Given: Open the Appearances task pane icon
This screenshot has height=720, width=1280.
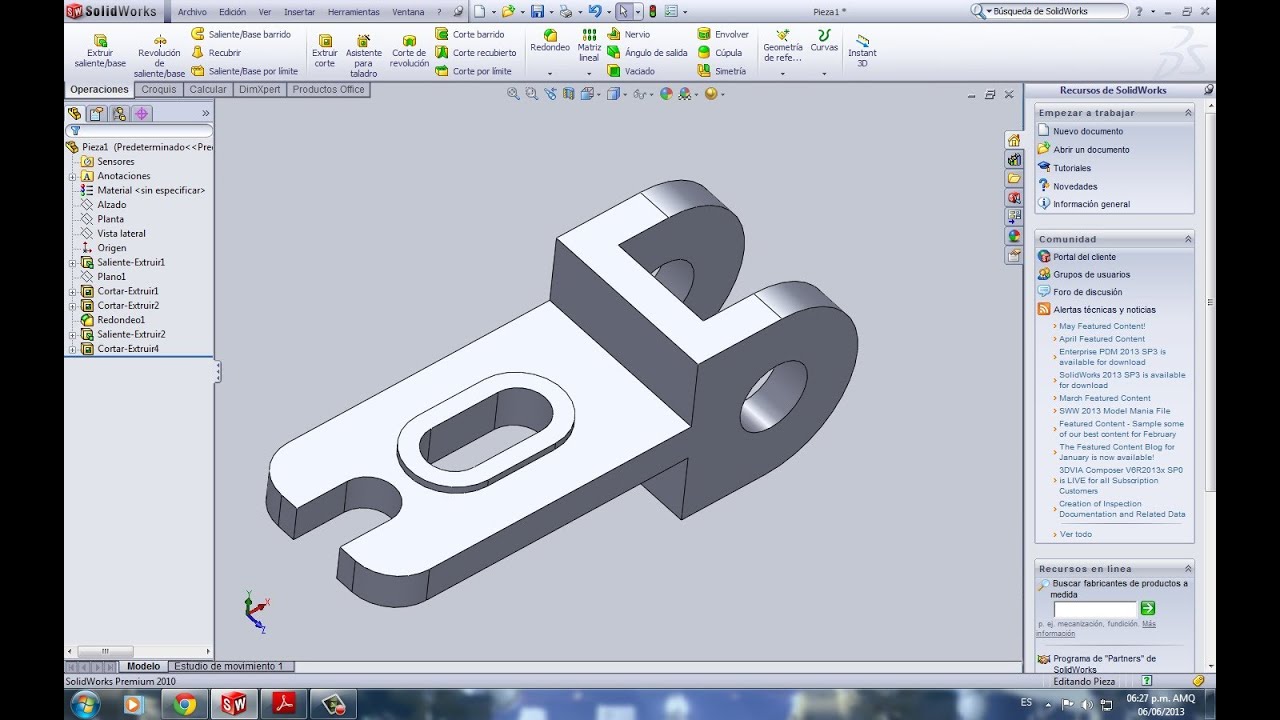Looking at the screenshot, I should pyautogui.click(x=1014, y=236).
